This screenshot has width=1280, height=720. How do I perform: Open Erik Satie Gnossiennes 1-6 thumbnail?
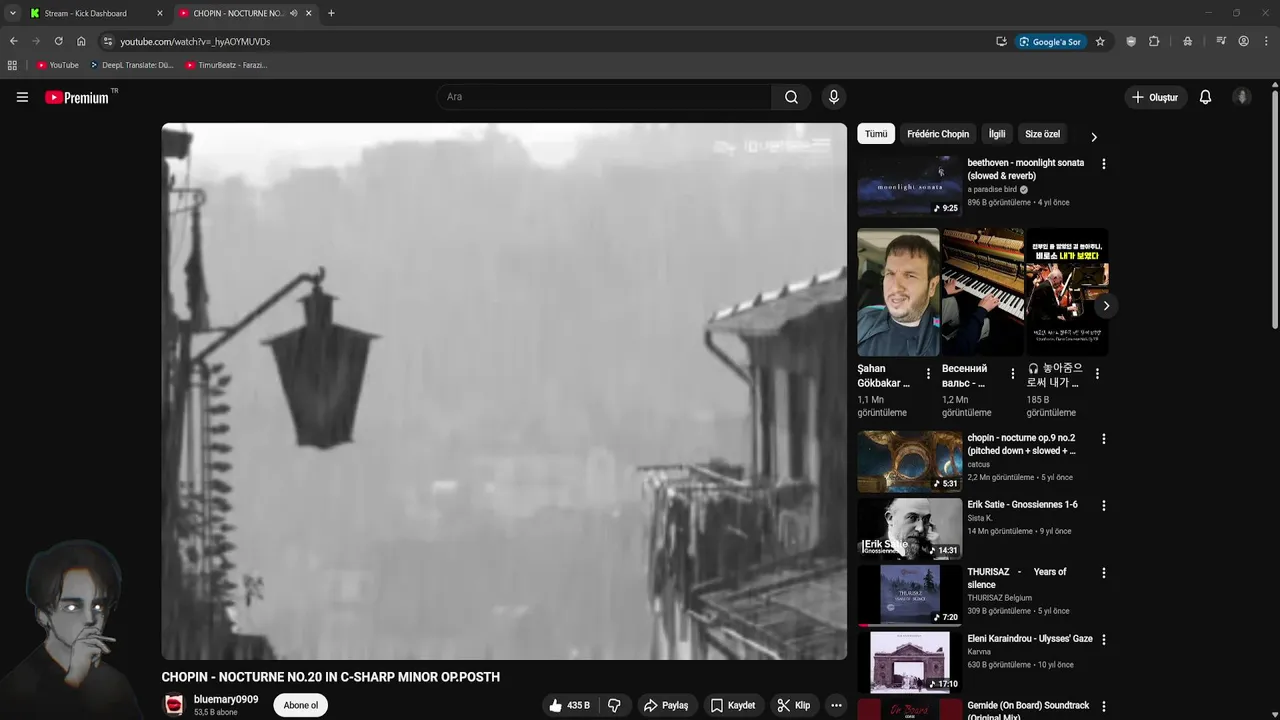click(x=909, y=528)
